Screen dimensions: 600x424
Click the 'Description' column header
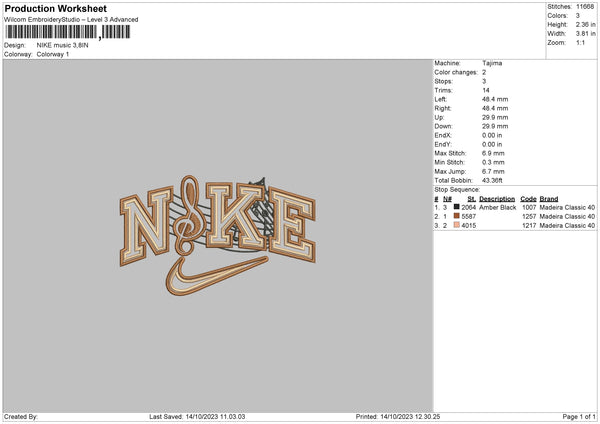click(497, 199)
